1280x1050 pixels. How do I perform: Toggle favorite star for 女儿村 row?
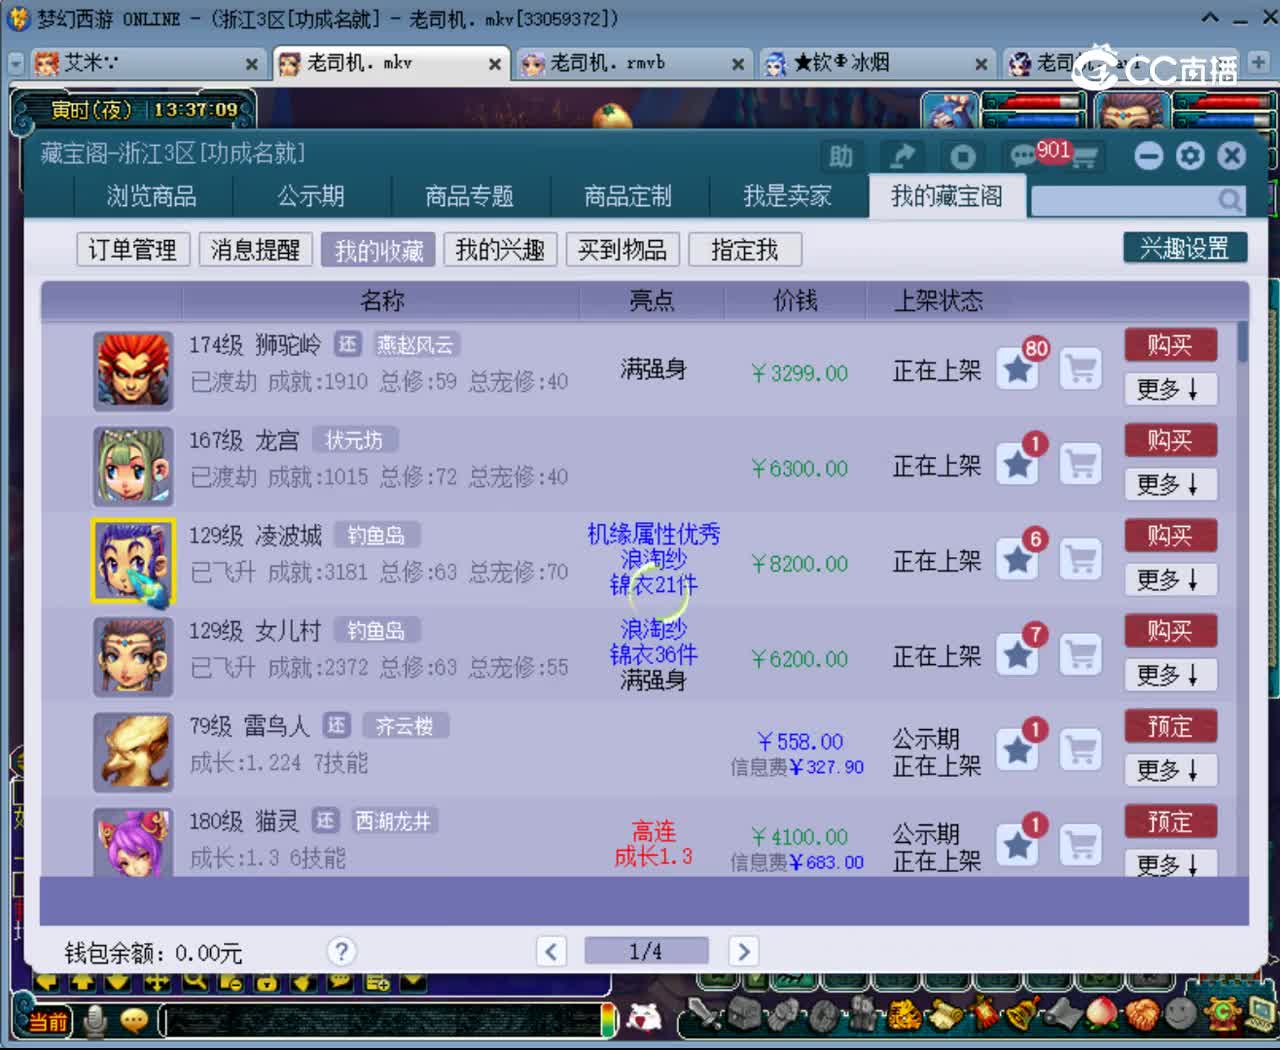(1019, 655)
